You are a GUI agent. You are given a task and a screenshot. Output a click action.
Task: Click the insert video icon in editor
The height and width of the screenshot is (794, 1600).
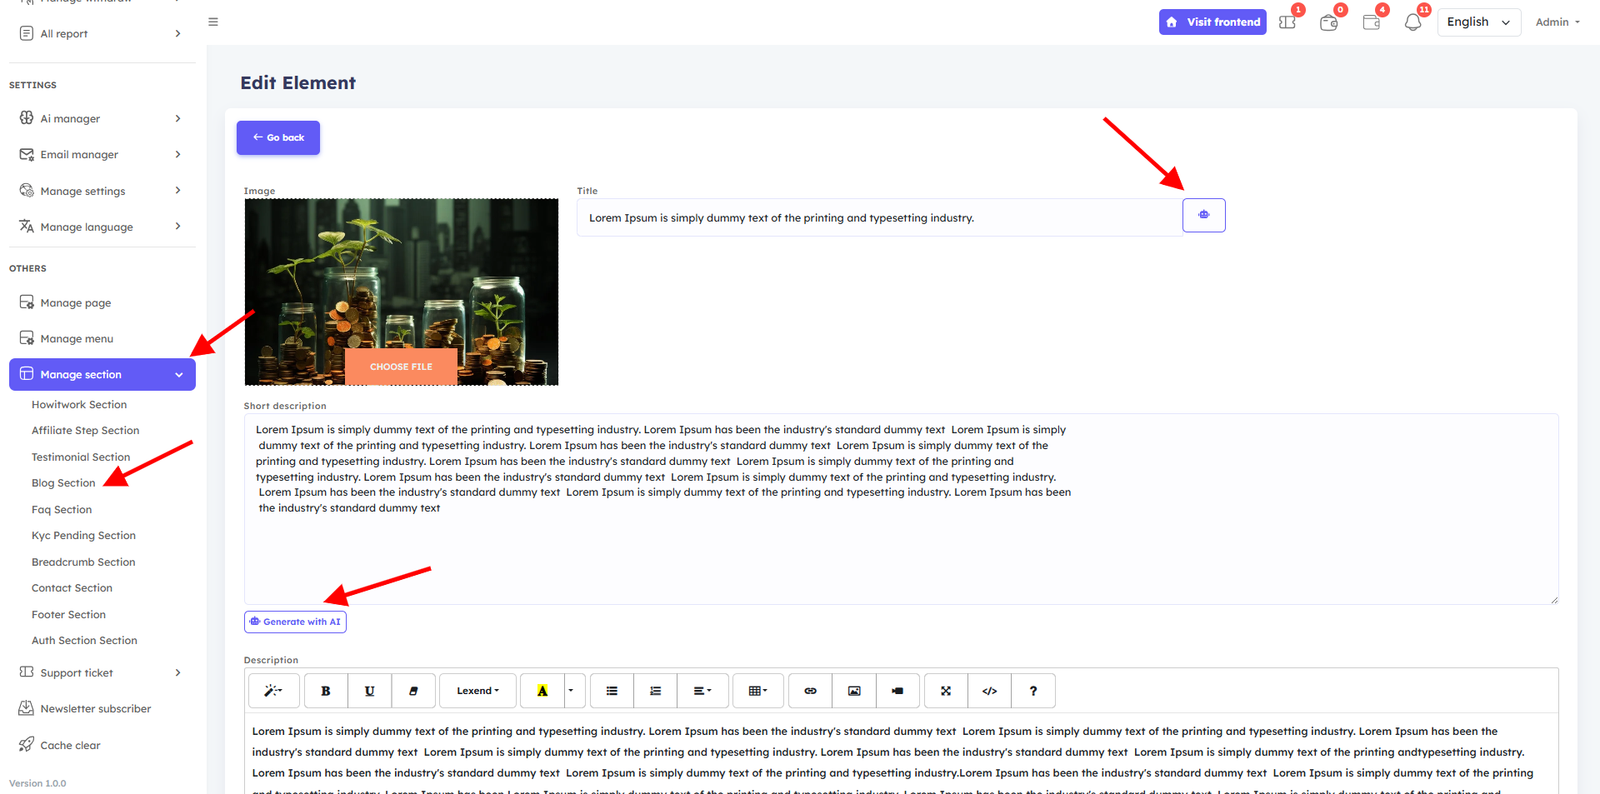pyautogui.click(x=897, y=691)
